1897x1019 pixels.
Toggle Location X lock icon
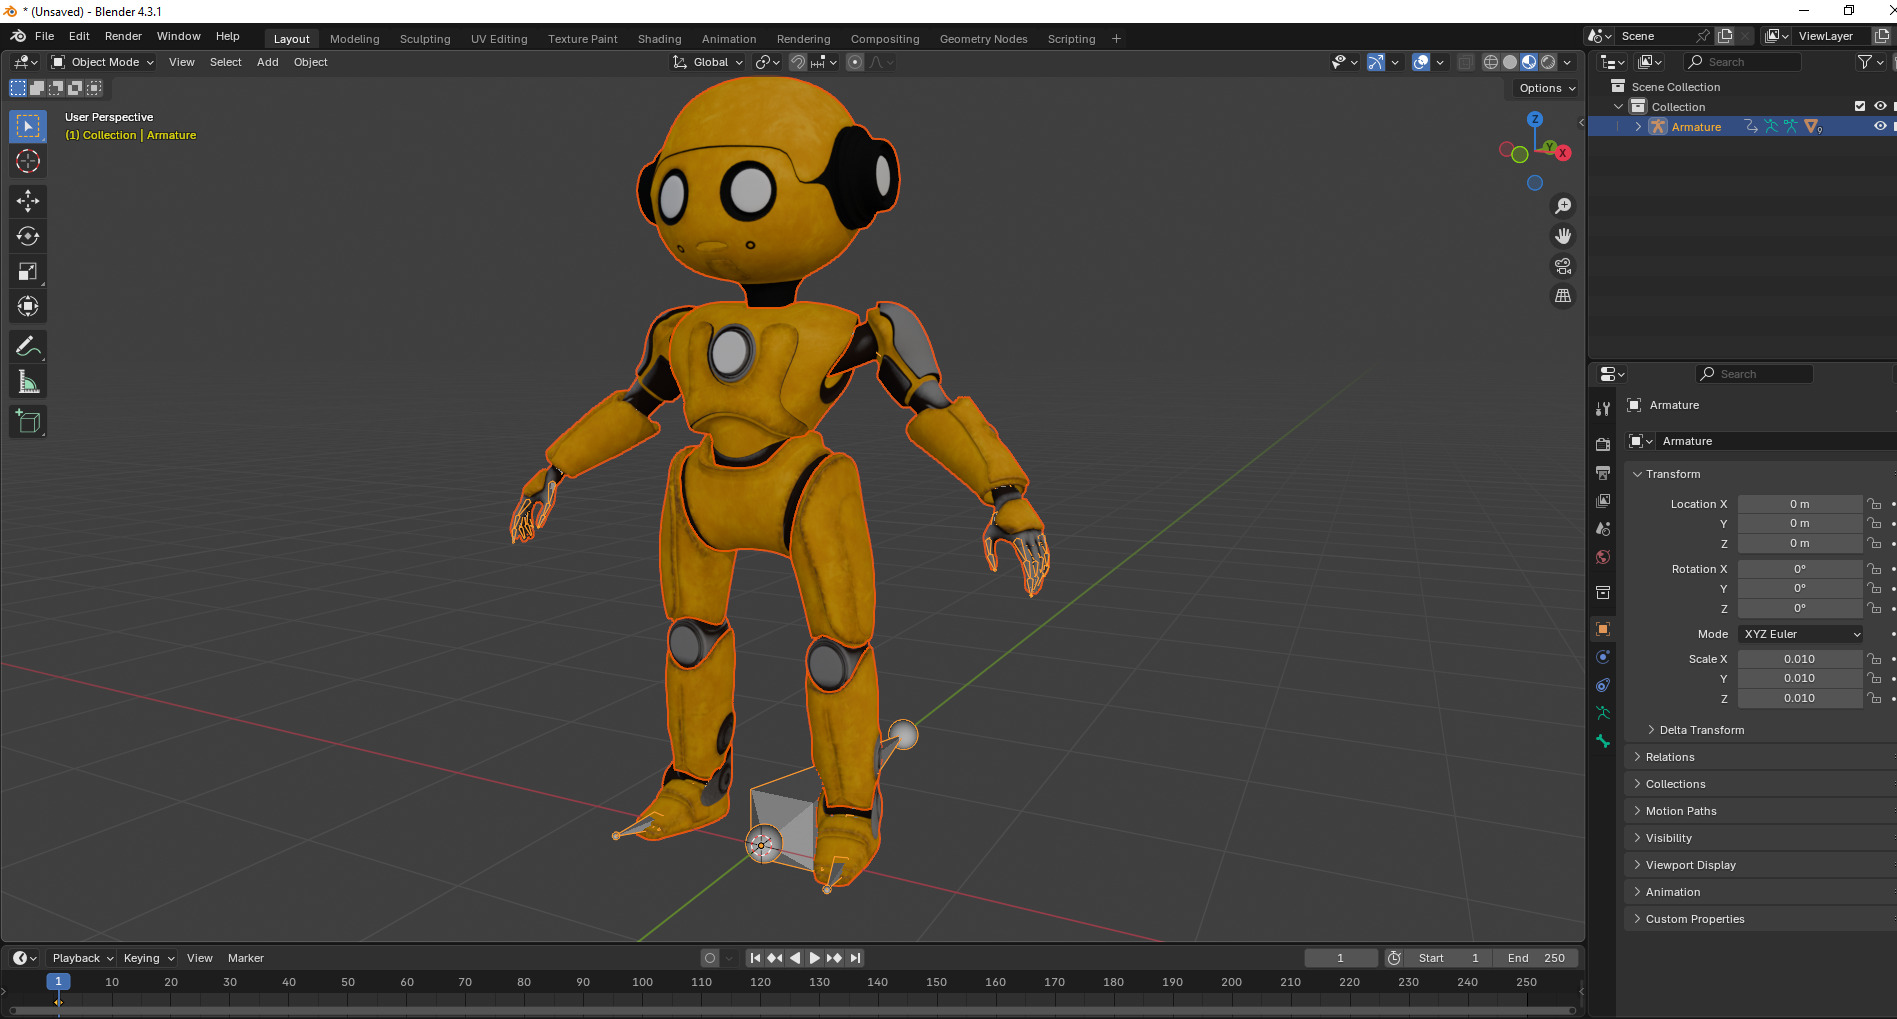click(1875, 504)
